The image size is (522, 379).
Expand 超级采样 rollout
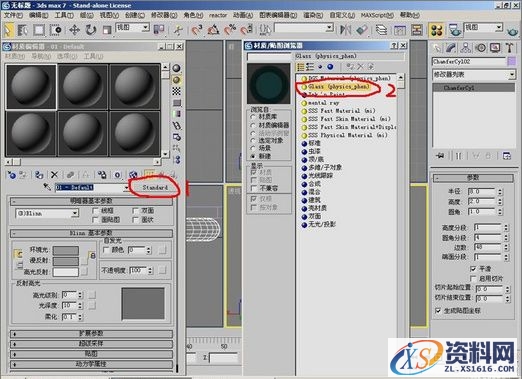click(x=91, y=343)
